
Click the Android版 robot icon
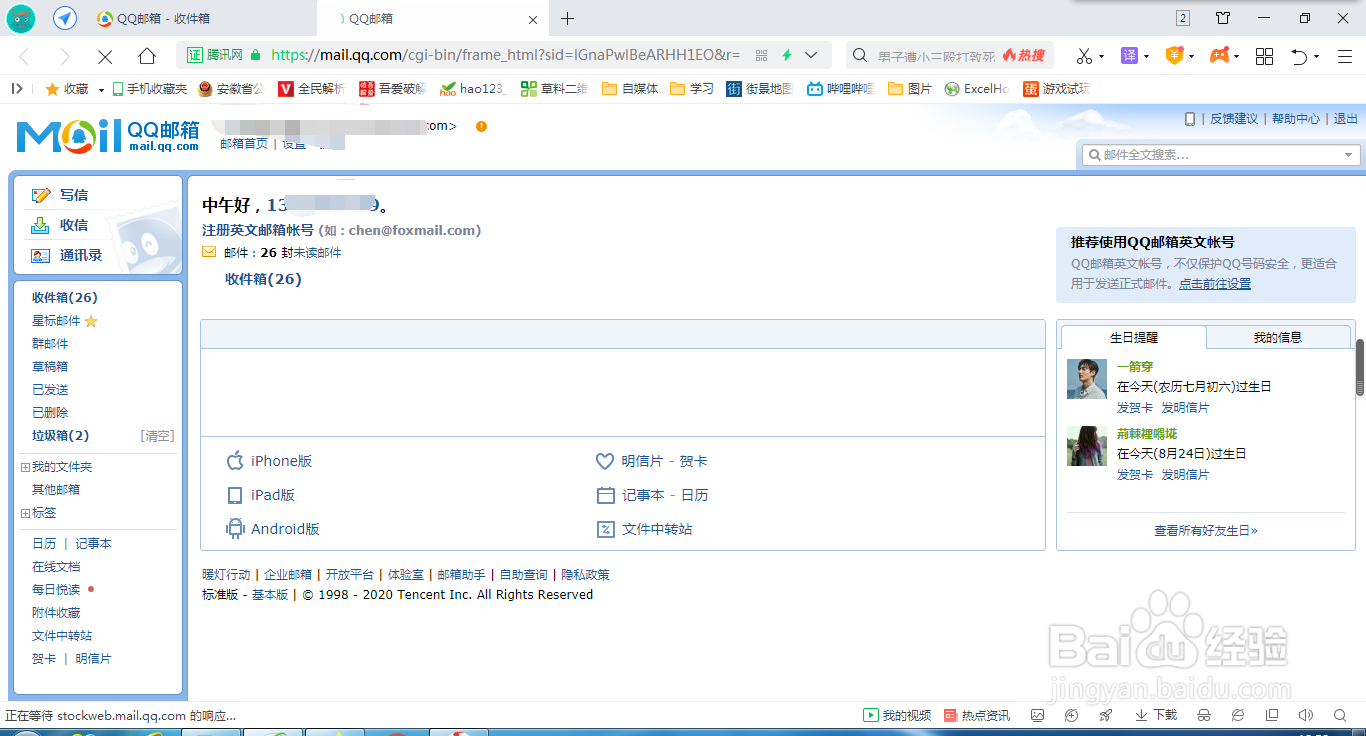coord(235,529)
